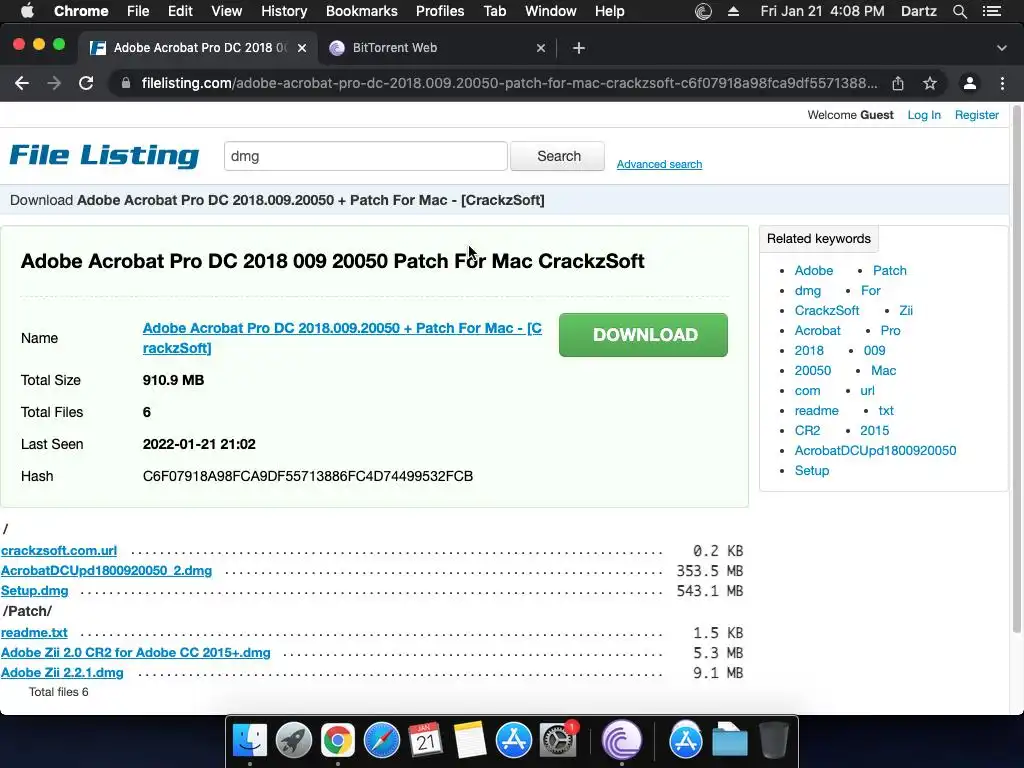The height and width of the screenshot is (768, 1024).
Task: Open the Downloads folder in dock
Action: pyautogui.click(x=729, y=741)
